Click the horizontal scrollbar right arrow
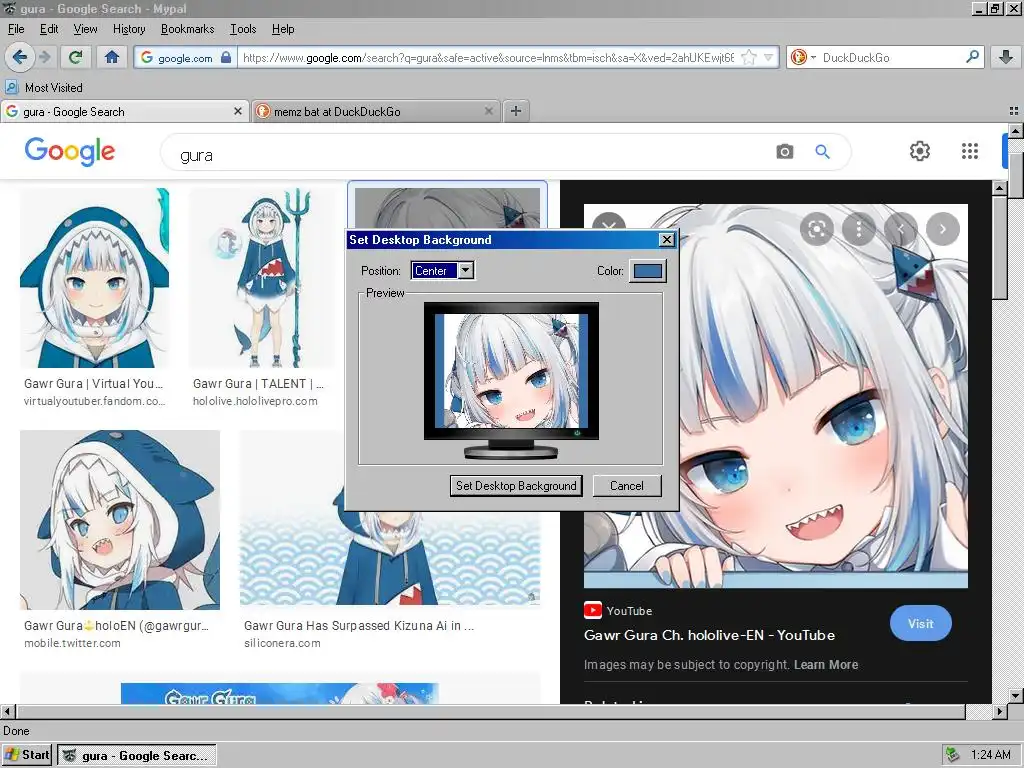Viewport: 1024px width, 768px height. (999, 711)
